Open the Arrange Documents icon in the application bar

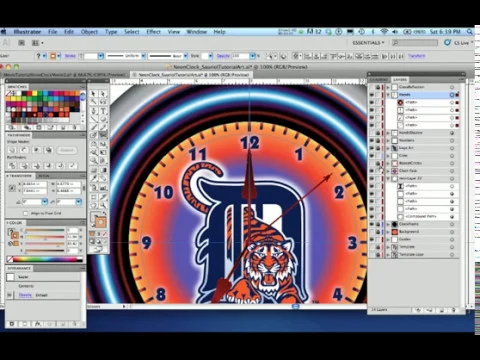[37, 43]
